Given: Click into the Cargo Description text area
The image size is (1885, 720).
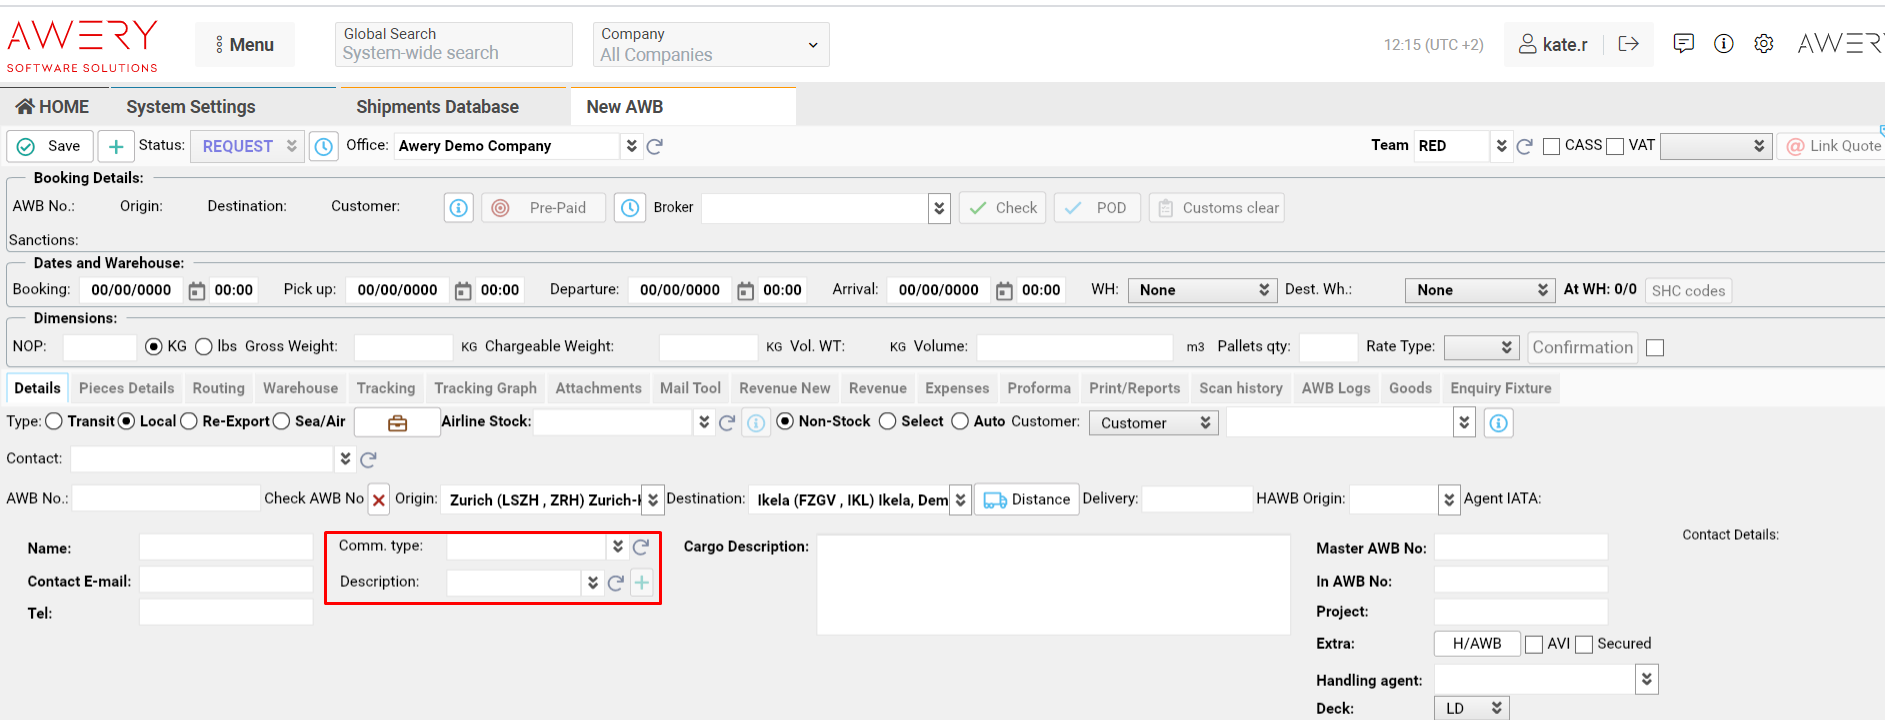Looking at the screenshot, I should point(1053,585).
